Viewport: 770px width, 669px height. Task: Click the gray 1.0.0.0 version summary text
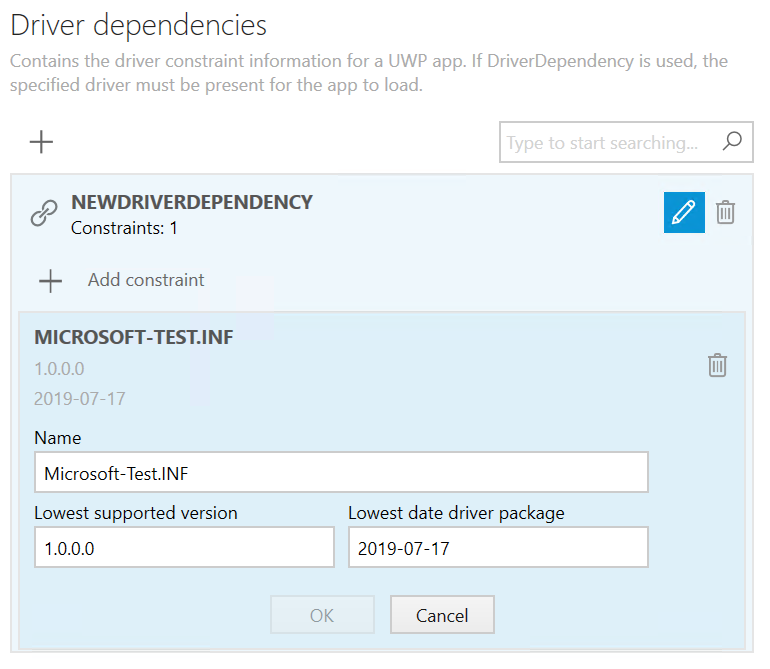[59, 369]
